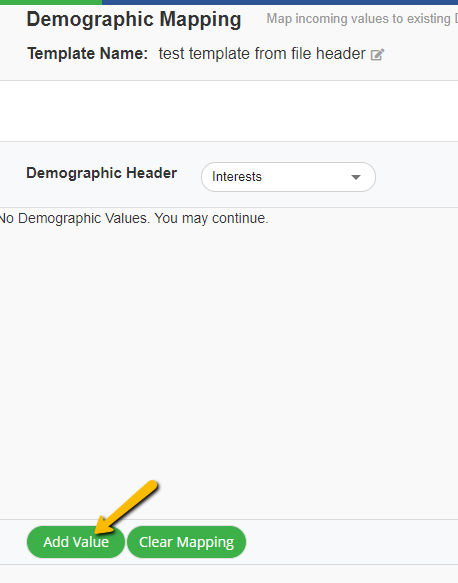Click the Template Name label
This screenshot has width=458, height=583.
point(87,54)
